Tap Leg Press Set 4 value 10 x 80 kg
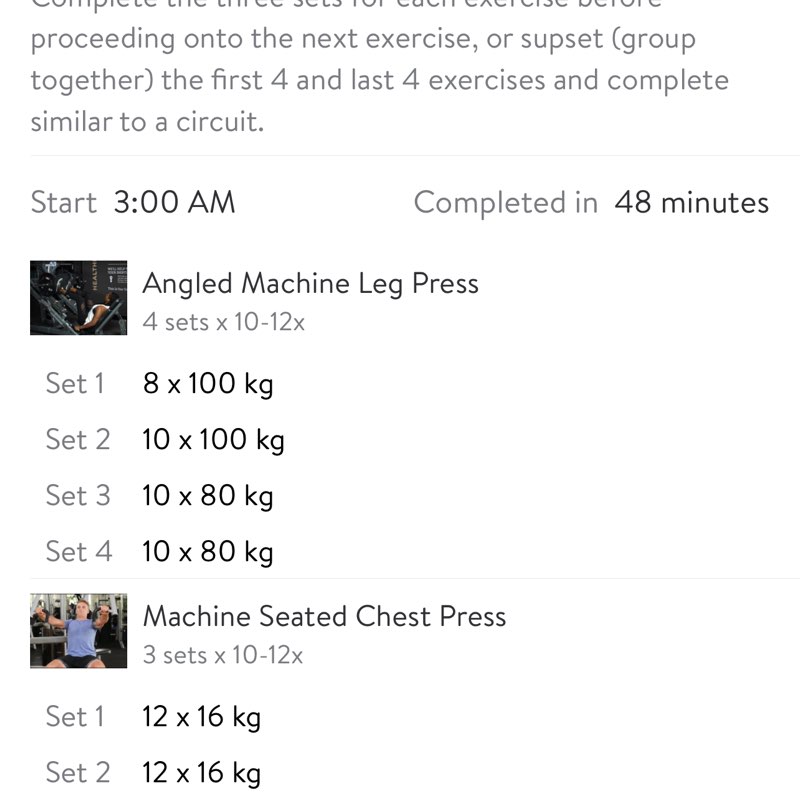Viewport: 800px width, 800px height. click(207, 552)
